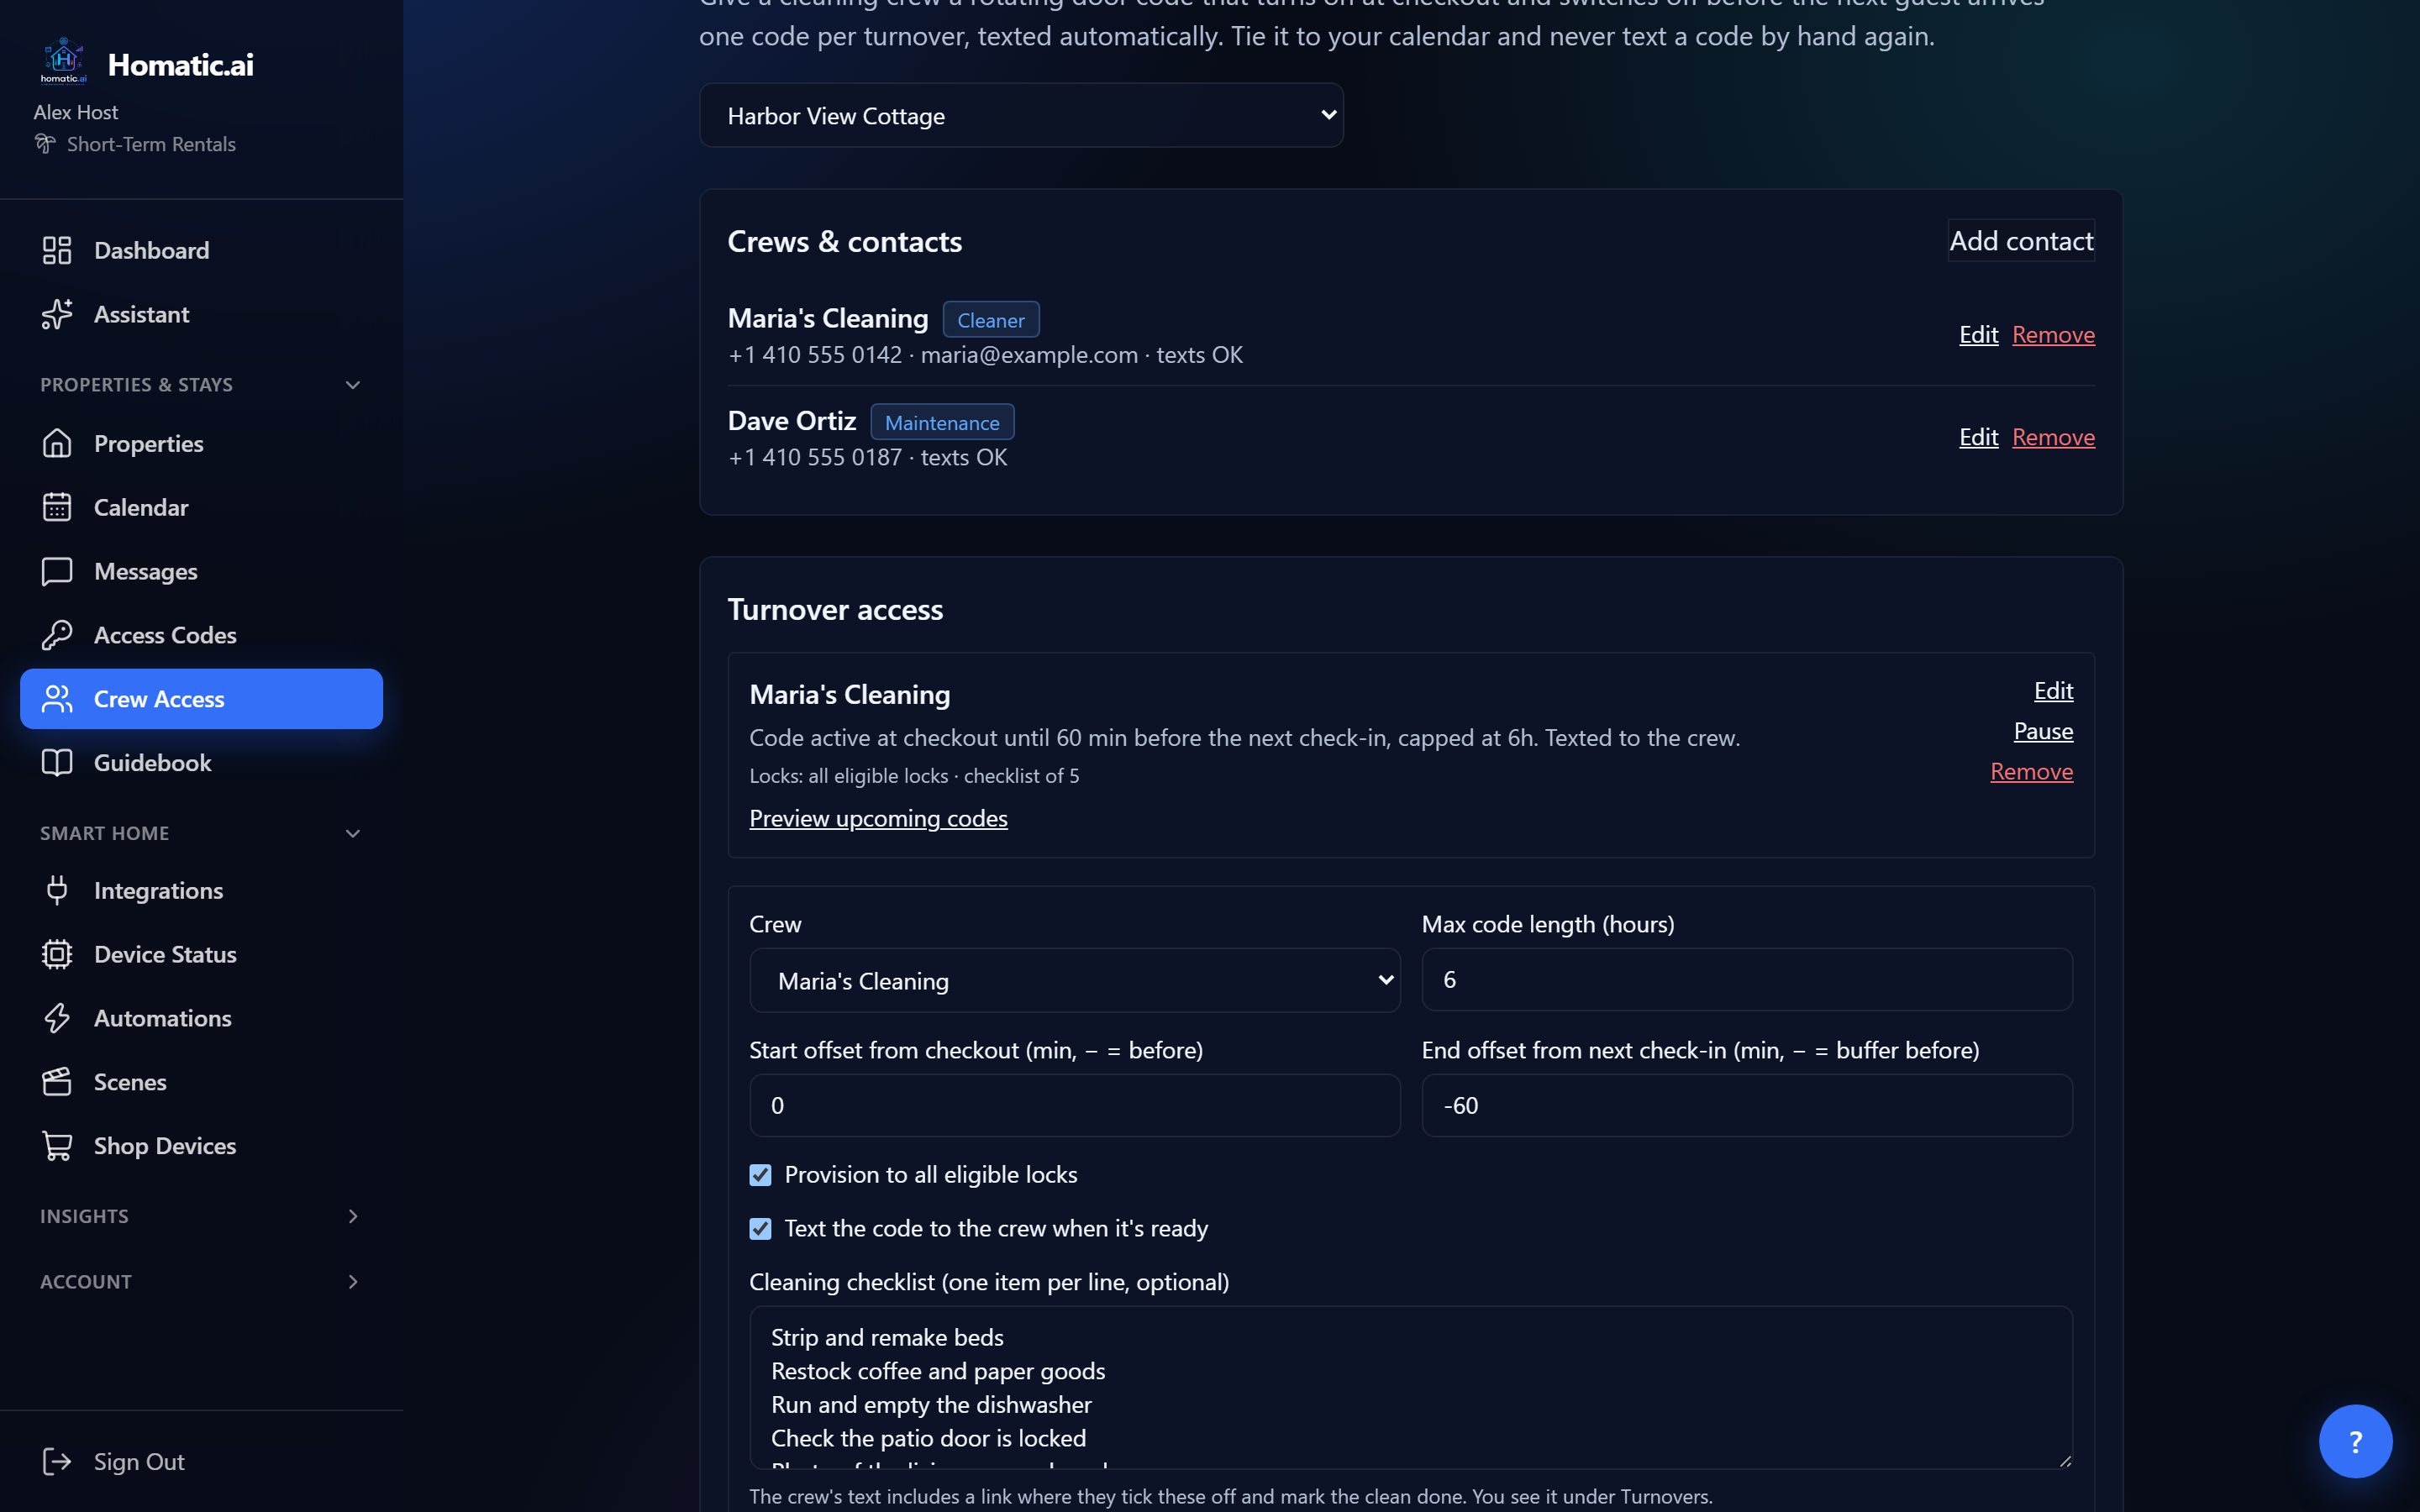Click the Messages speech bubble icon
Viewport: 2420px width, 1512px height.
(x=57, y=571)
